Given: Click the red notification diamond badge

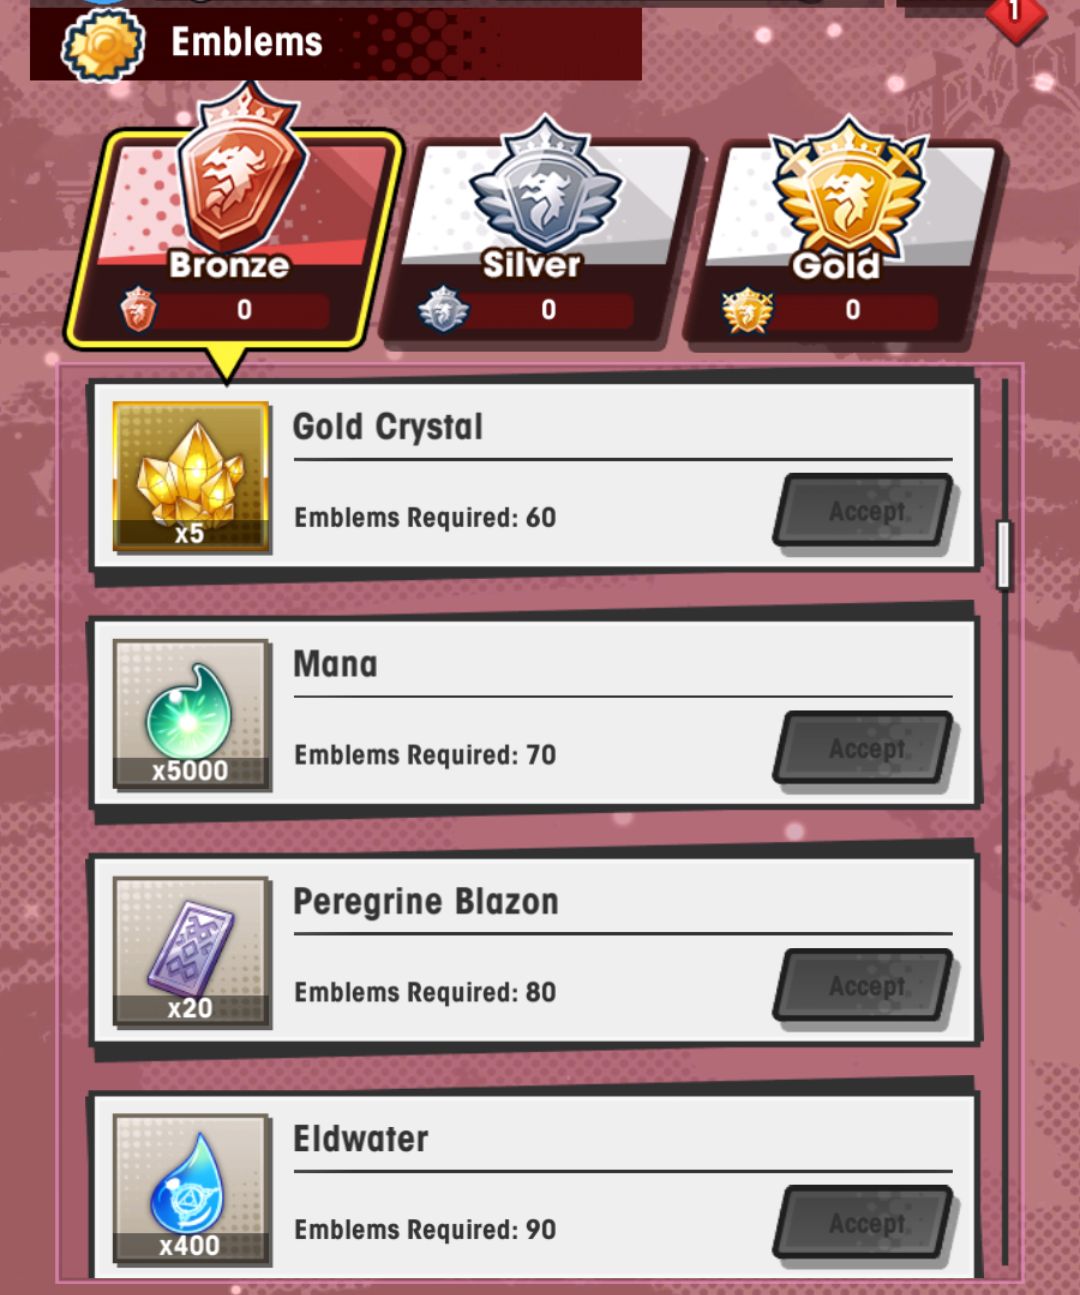Looking at the screenshot, I should pos(1015,16).
